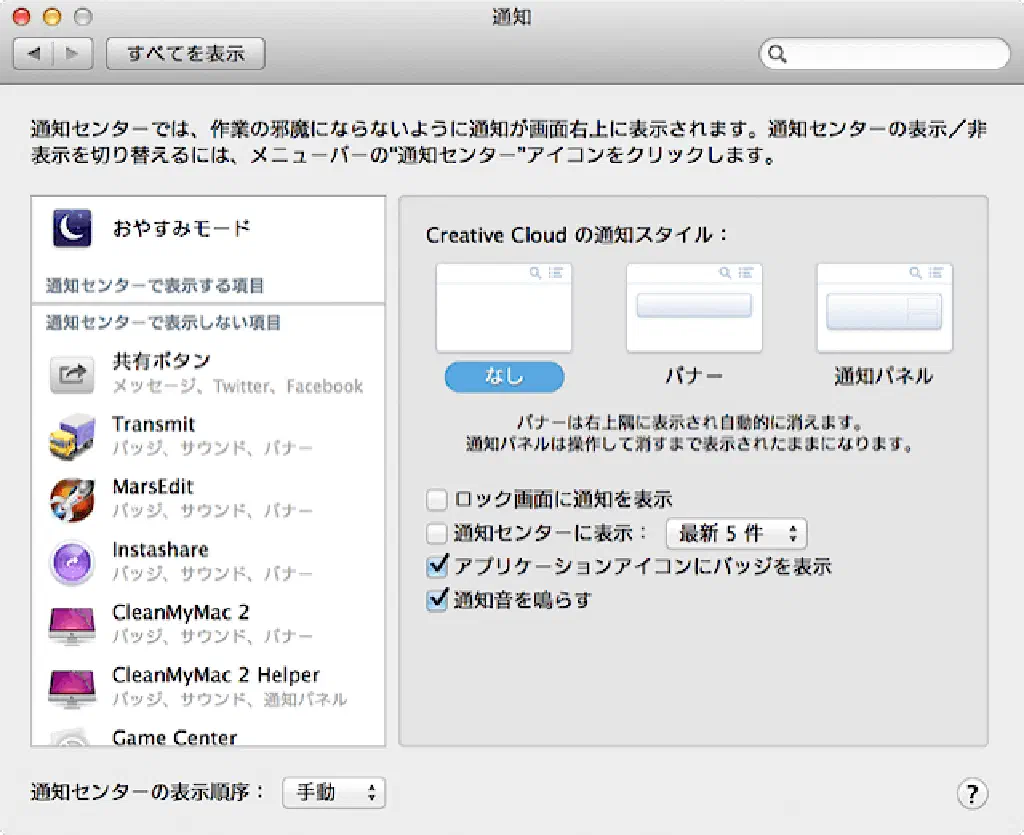The width and height of the screenshot is (1024, 835).
Task: Enable ロック画面に通知を表示 checkbox
Action: pyautogui.click(x=436, y=499)
